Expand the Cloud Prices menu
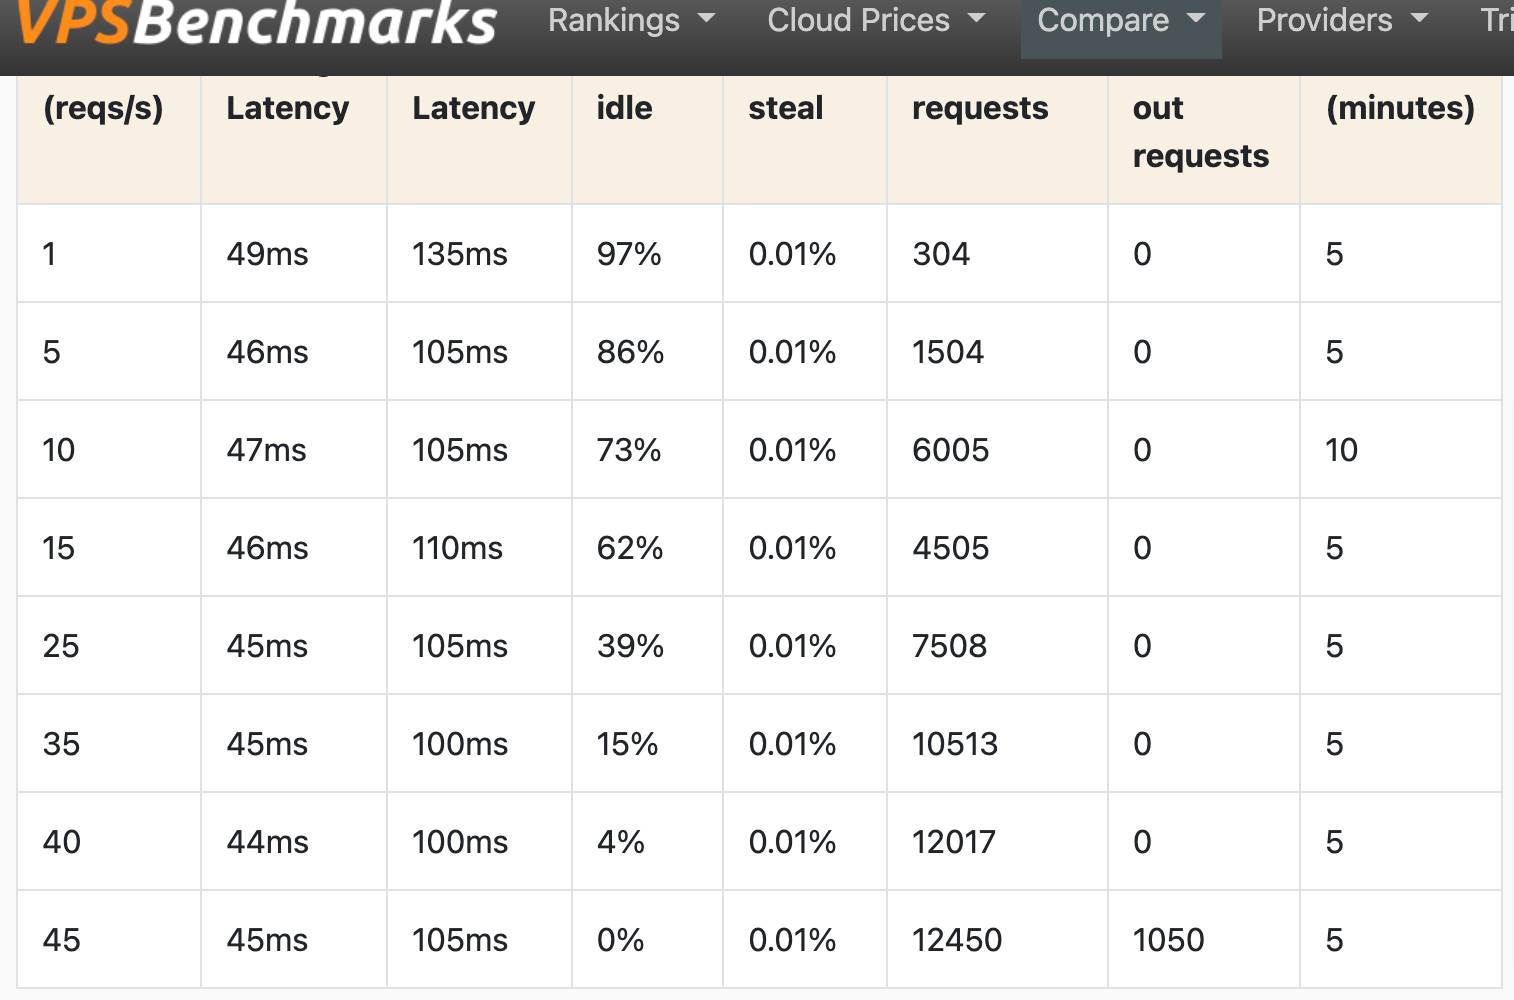 coord(876,20)
